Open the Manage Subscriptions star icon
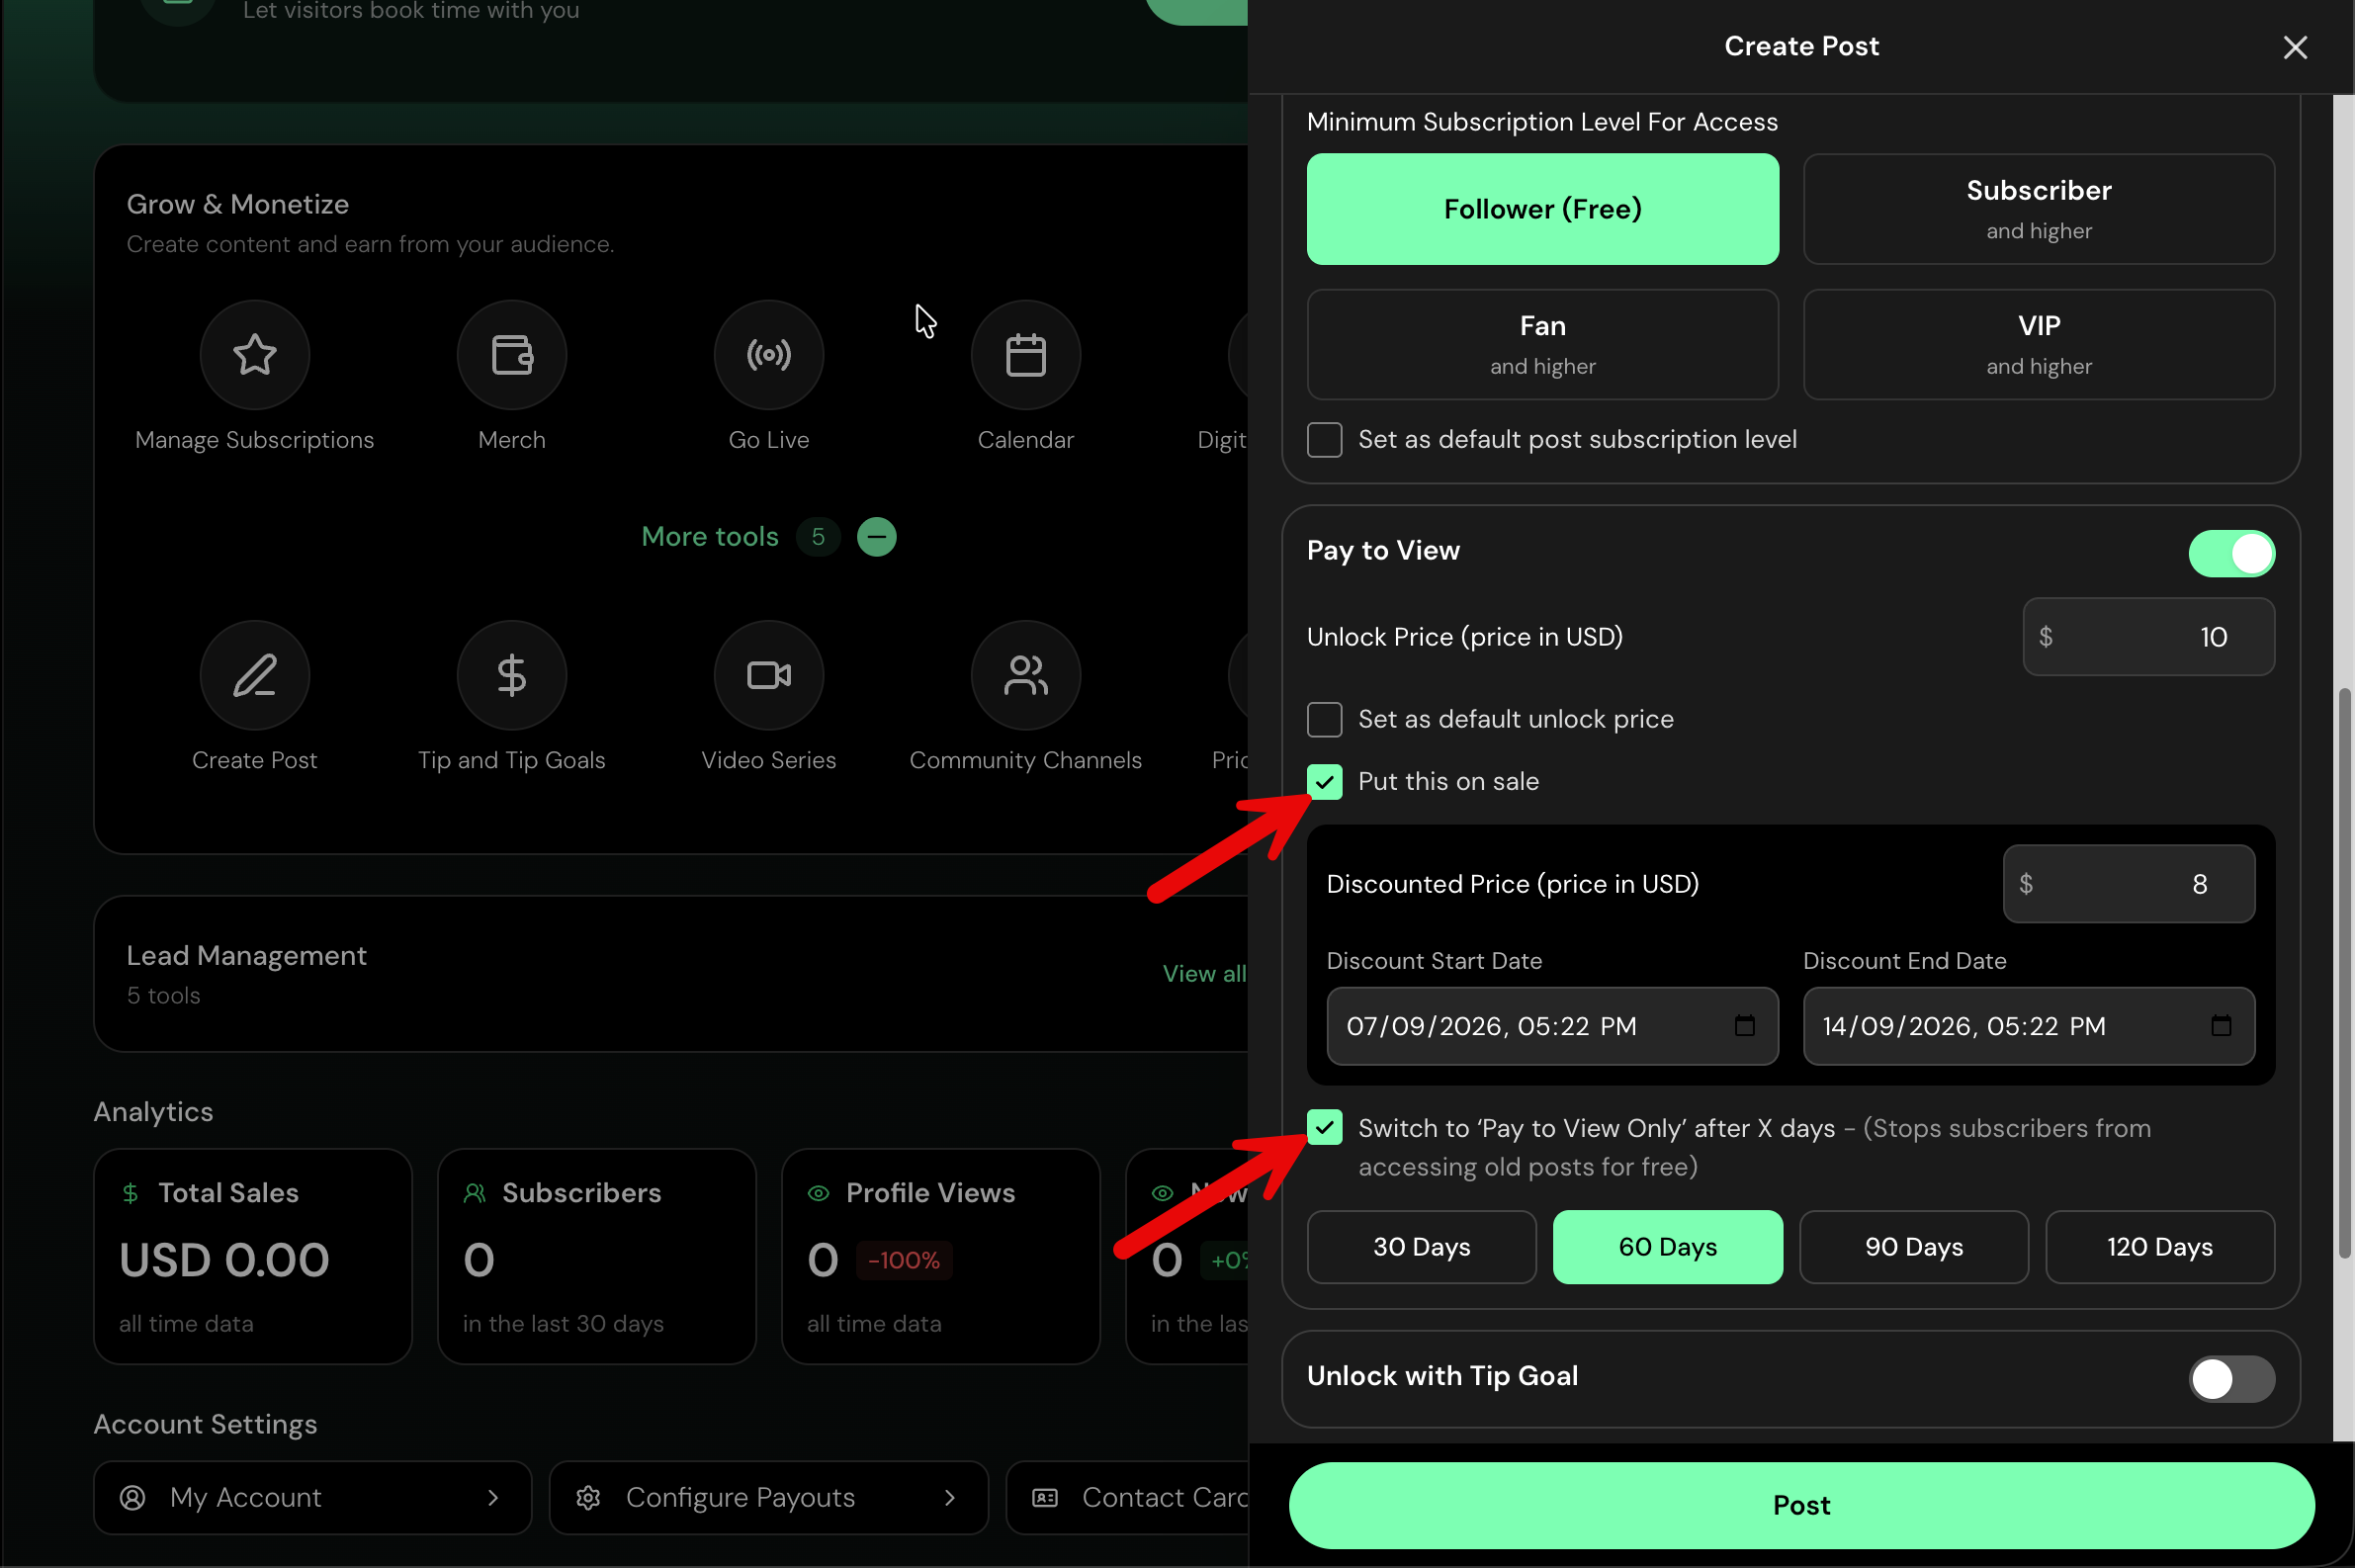Screen dimensions: 2355x1568 tap(254, 355)
